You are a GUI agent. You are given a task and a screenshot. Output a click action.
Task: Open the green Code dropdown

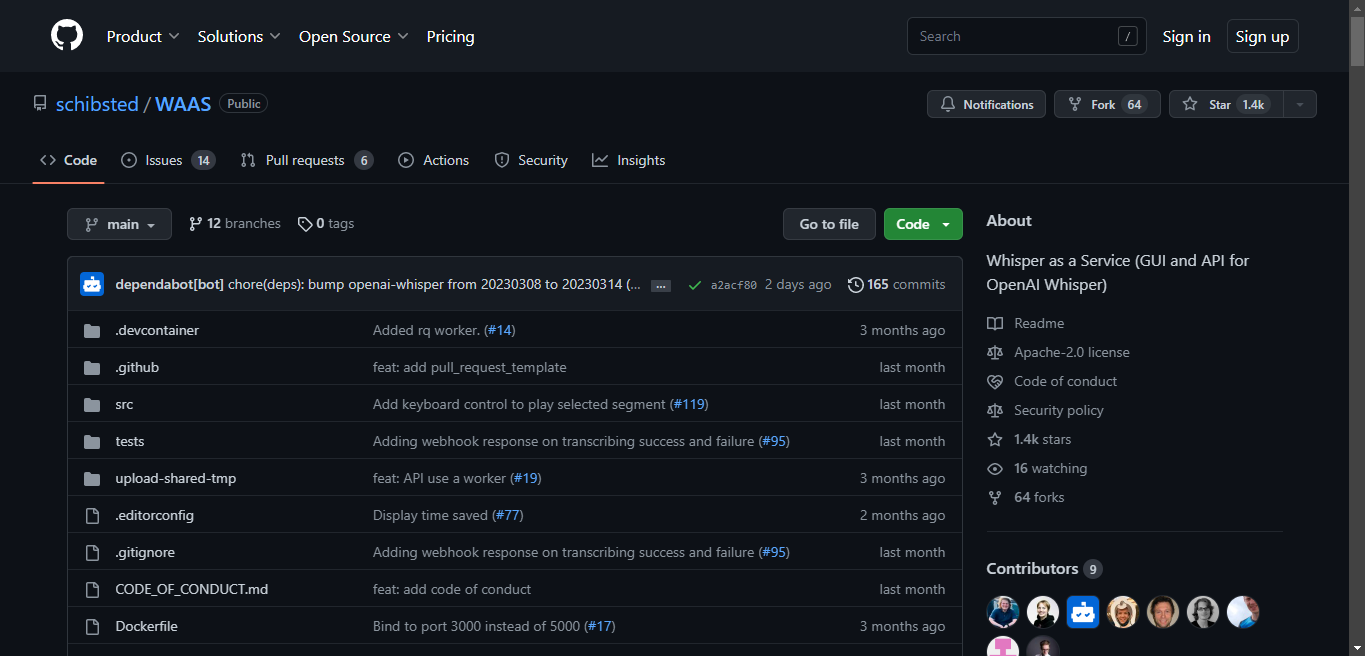[923, 224]
